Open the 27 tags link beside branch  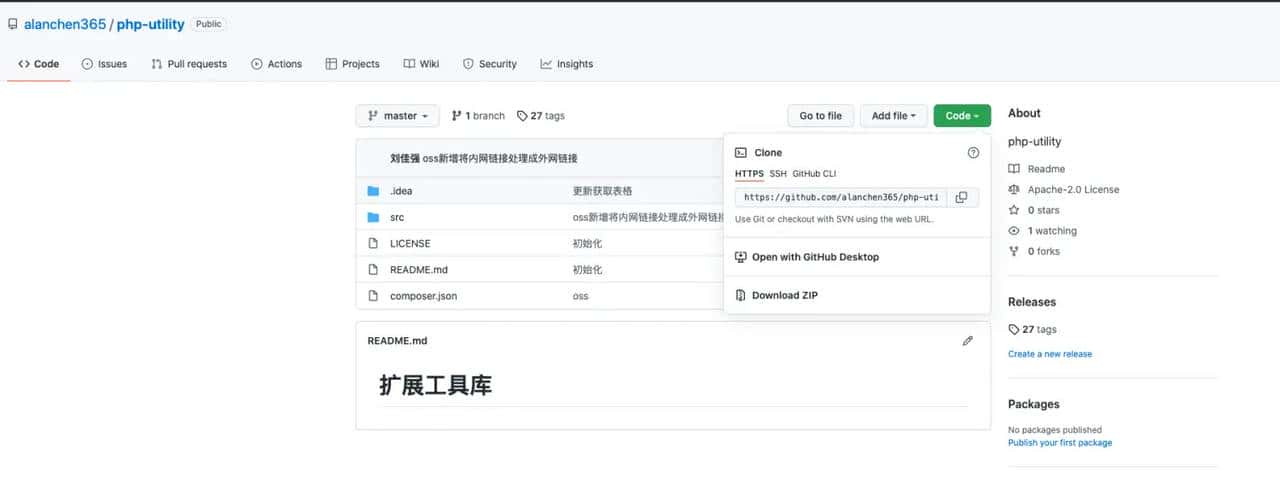coord(541,116)
